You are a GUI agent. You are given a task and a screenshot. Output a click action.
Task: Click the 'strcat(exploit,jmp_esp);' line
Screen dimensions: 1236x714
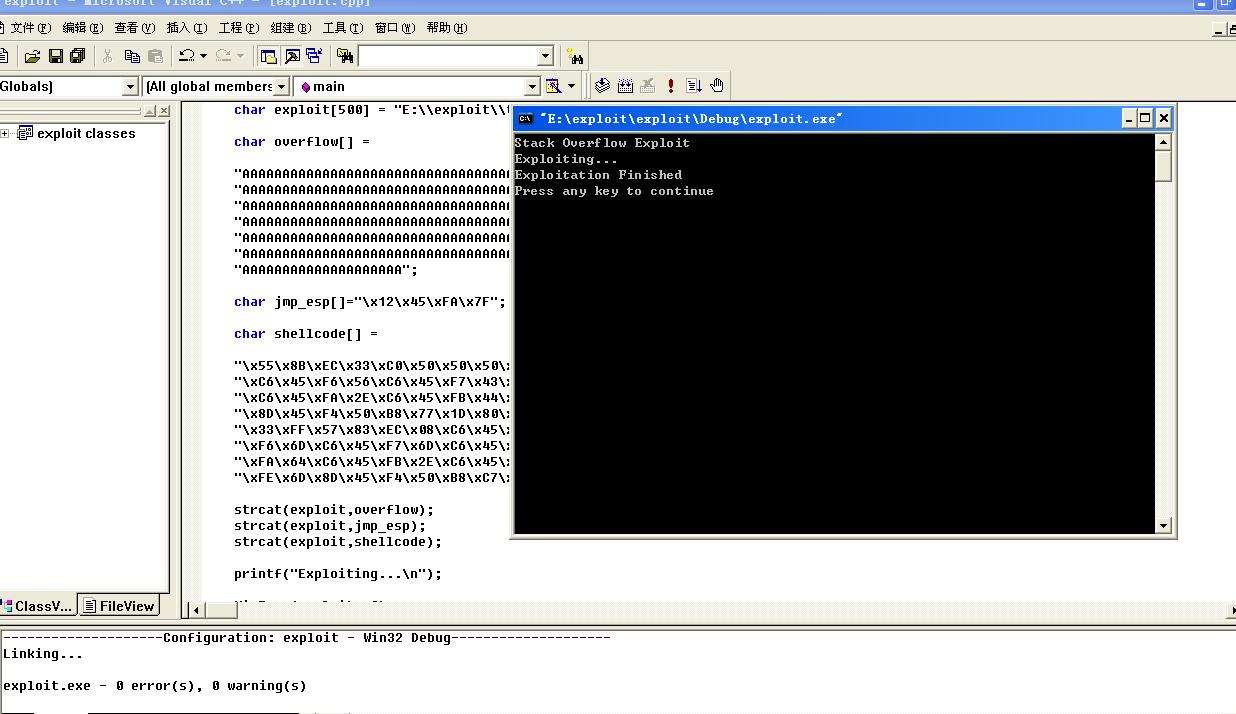click(x=330, y=526)
